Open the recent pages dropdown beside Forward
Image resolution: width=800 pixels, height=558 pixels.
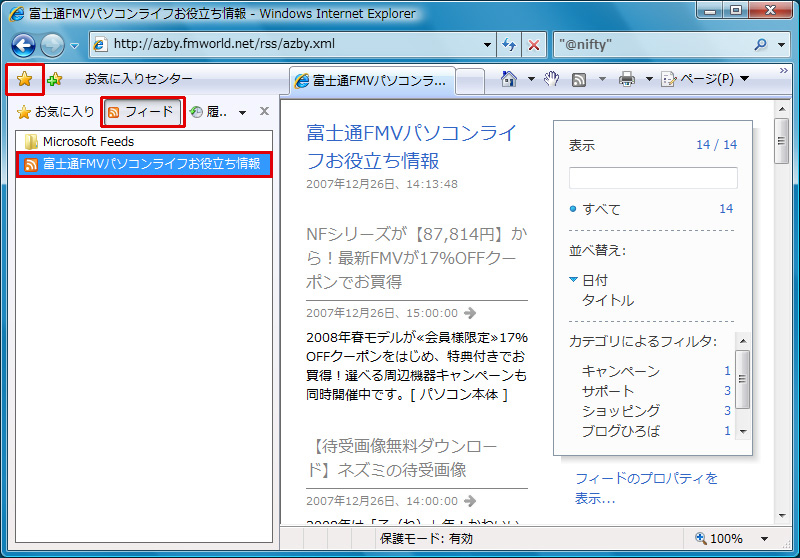[x=74, y=45]
